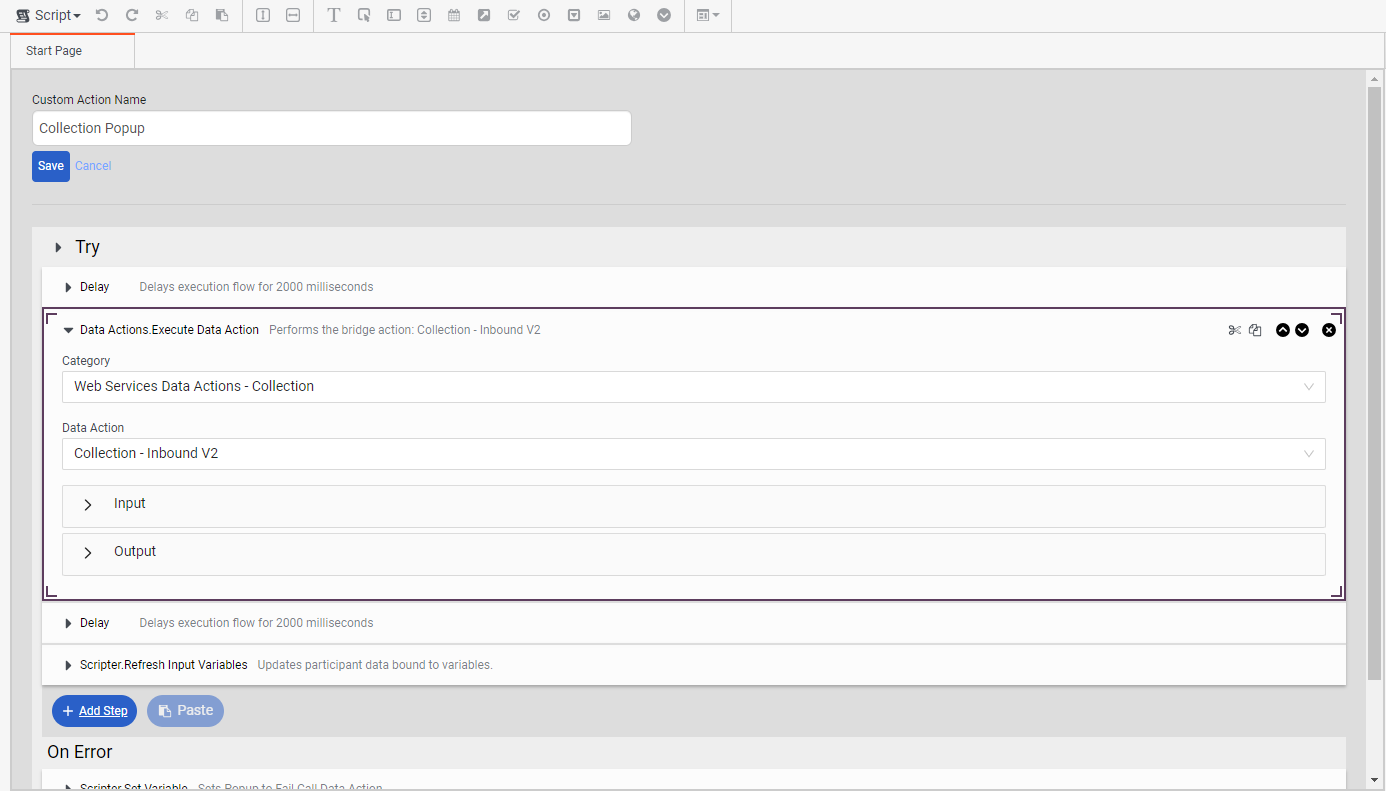This screenshot has height=791, width=1386.
Task: Collapse the Data Actions.Execute Data Action step
Action: (x=69, y=330)
